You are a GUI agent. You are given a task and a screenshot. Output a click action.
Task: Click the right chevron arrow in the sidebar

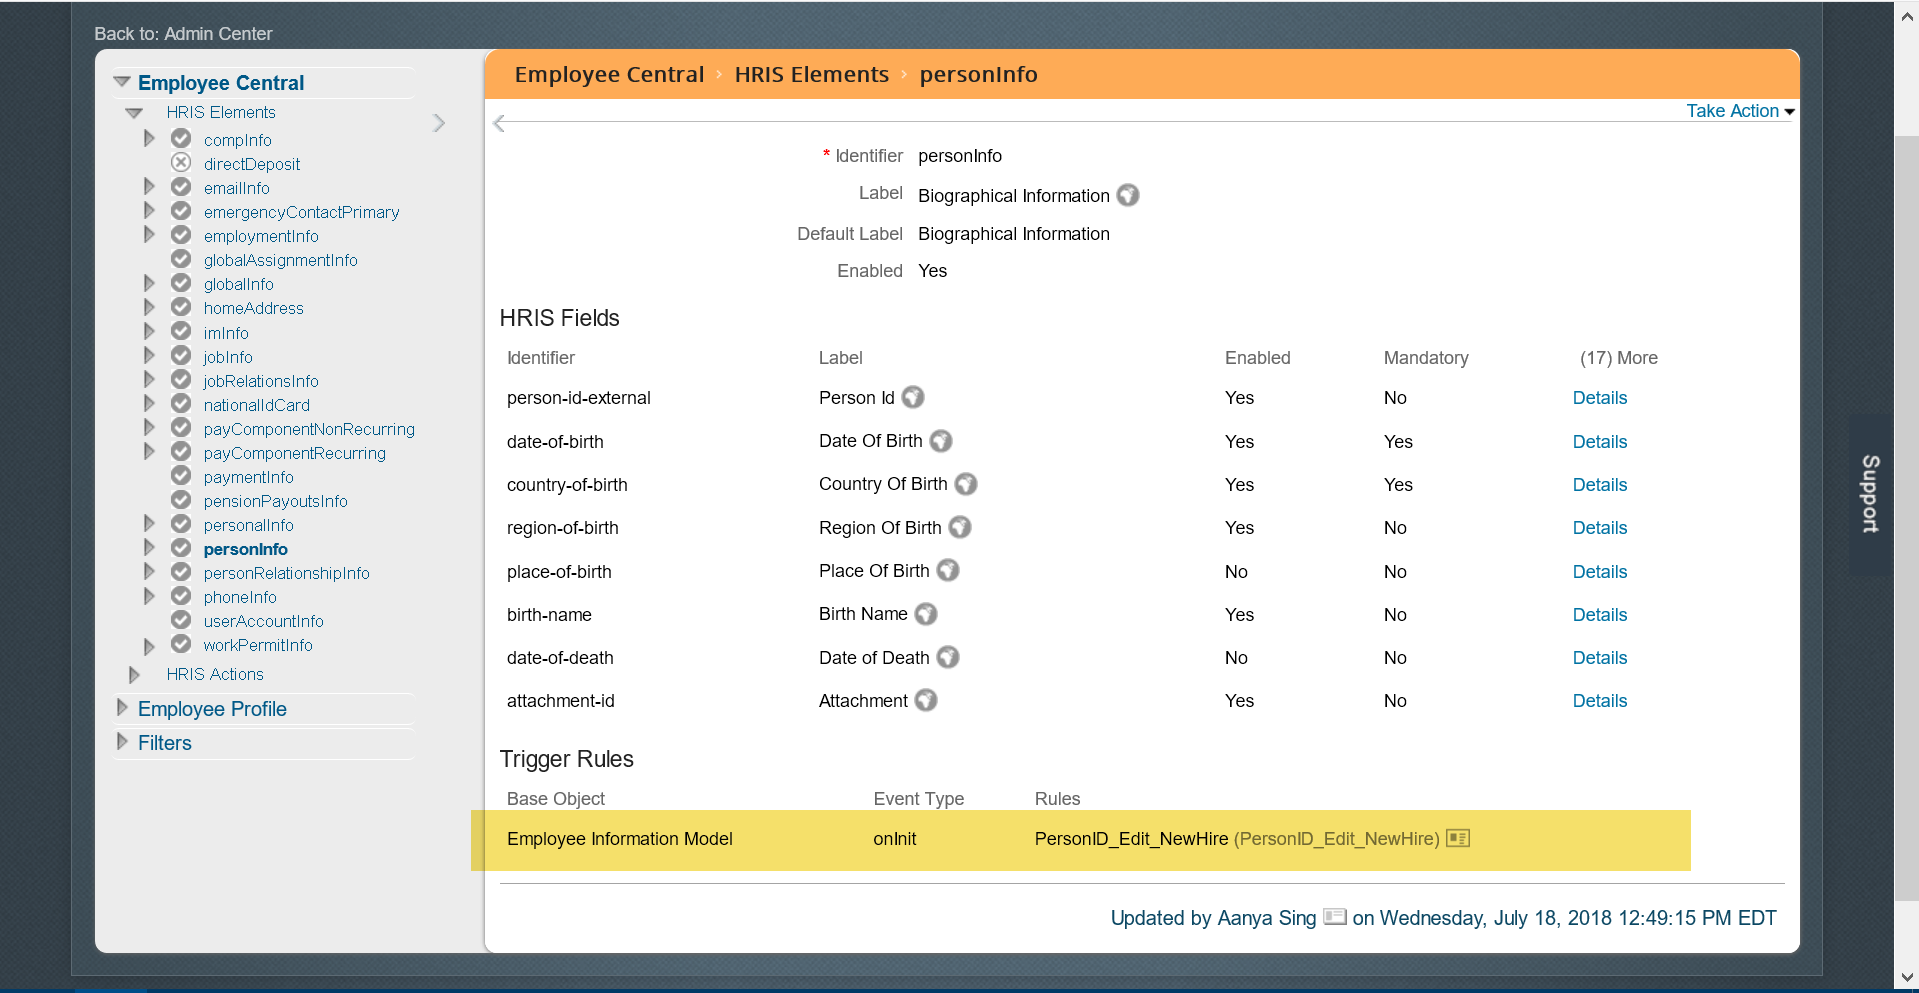[x=439, y=123]
